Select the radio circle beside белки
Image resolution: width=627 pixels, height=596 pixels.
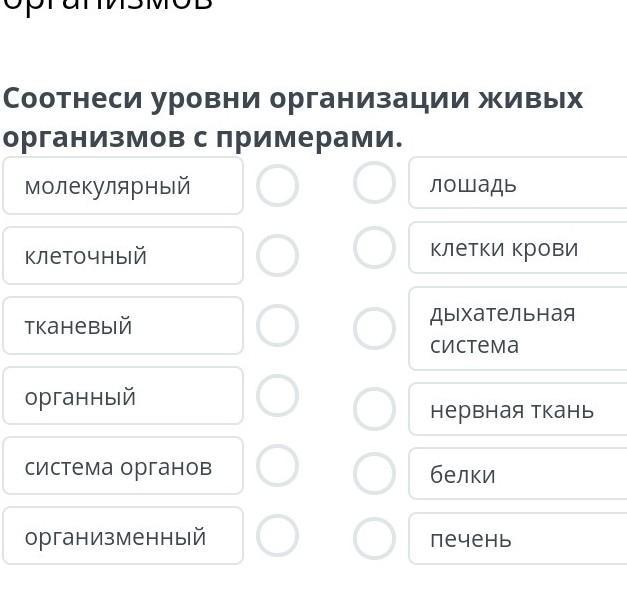(374, 474)
